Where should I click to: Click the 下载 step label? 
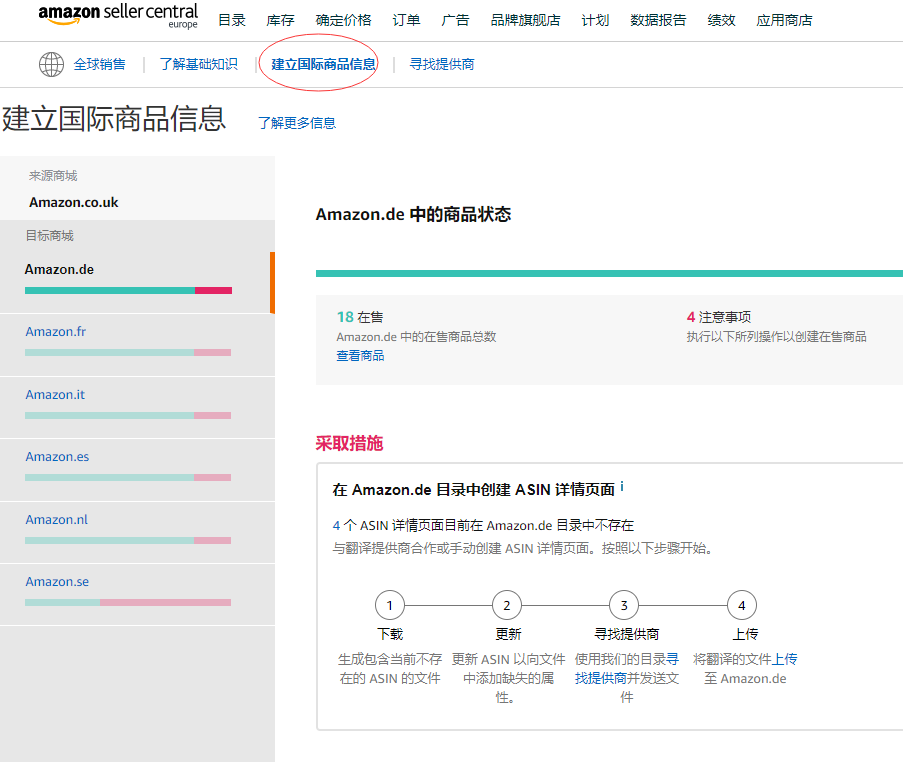point(390,634)
